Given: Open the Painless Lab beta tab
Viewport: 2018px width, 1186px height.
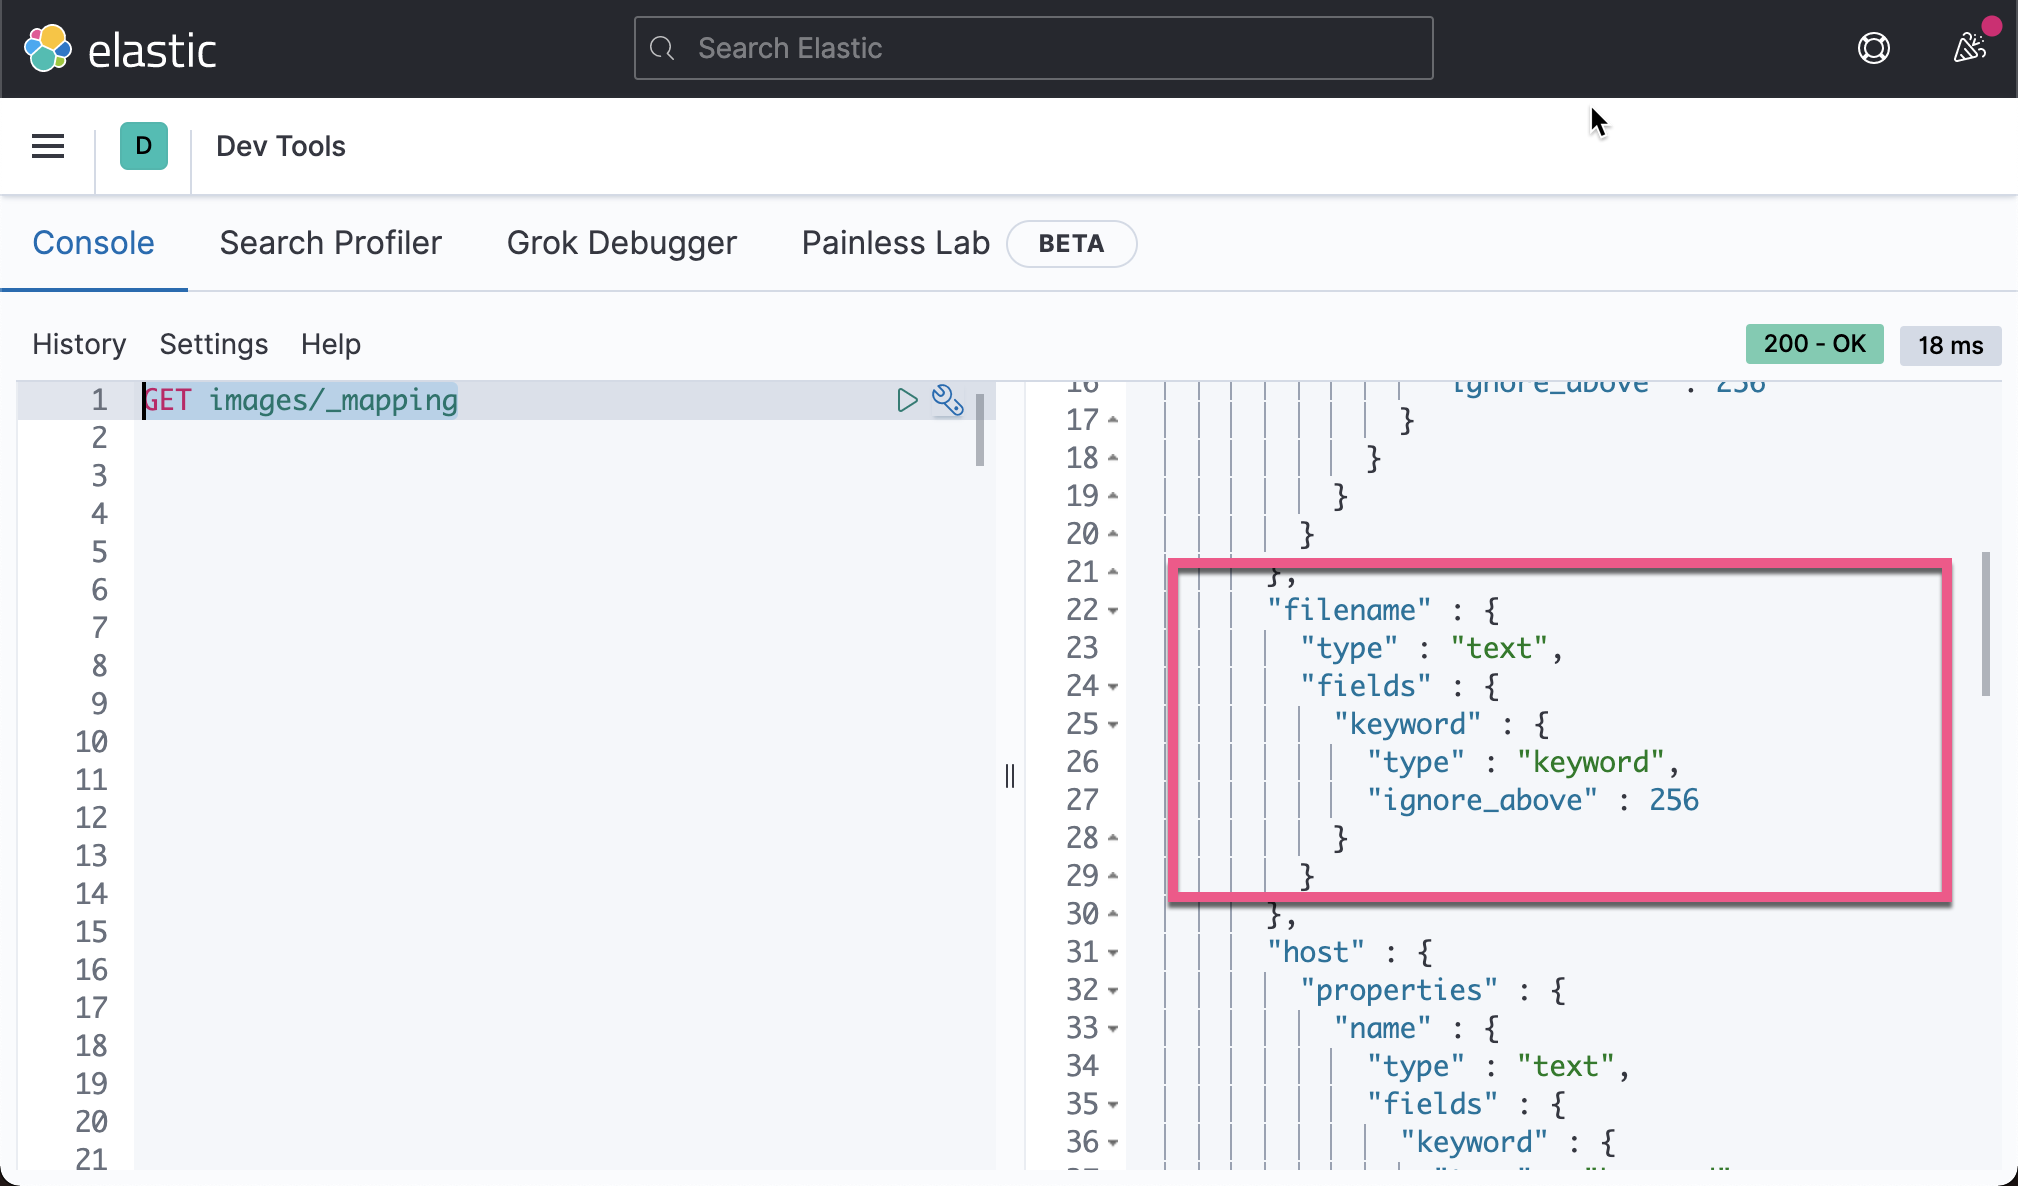Looking at the screenshot, I should click(x=894, y=242).
